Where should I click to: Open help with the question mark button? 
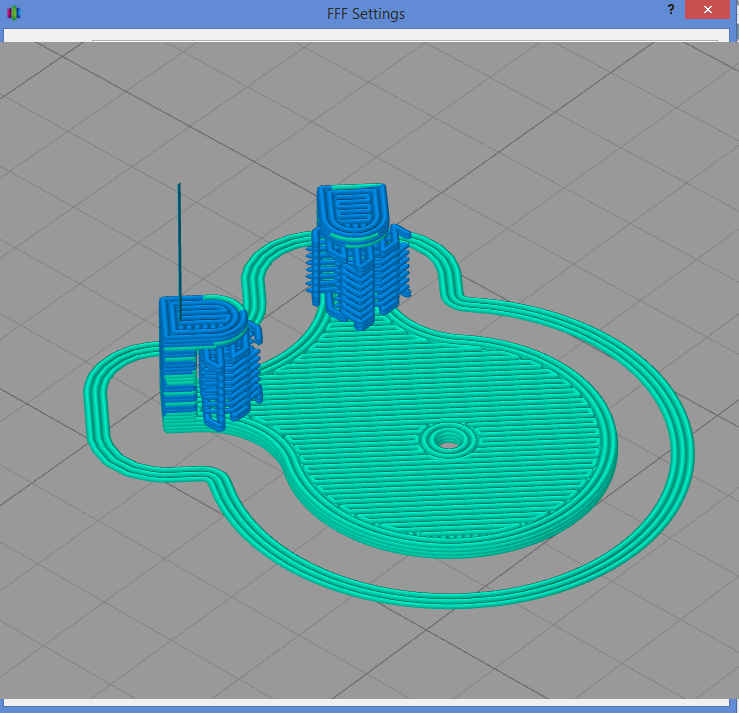pos(669,9)
